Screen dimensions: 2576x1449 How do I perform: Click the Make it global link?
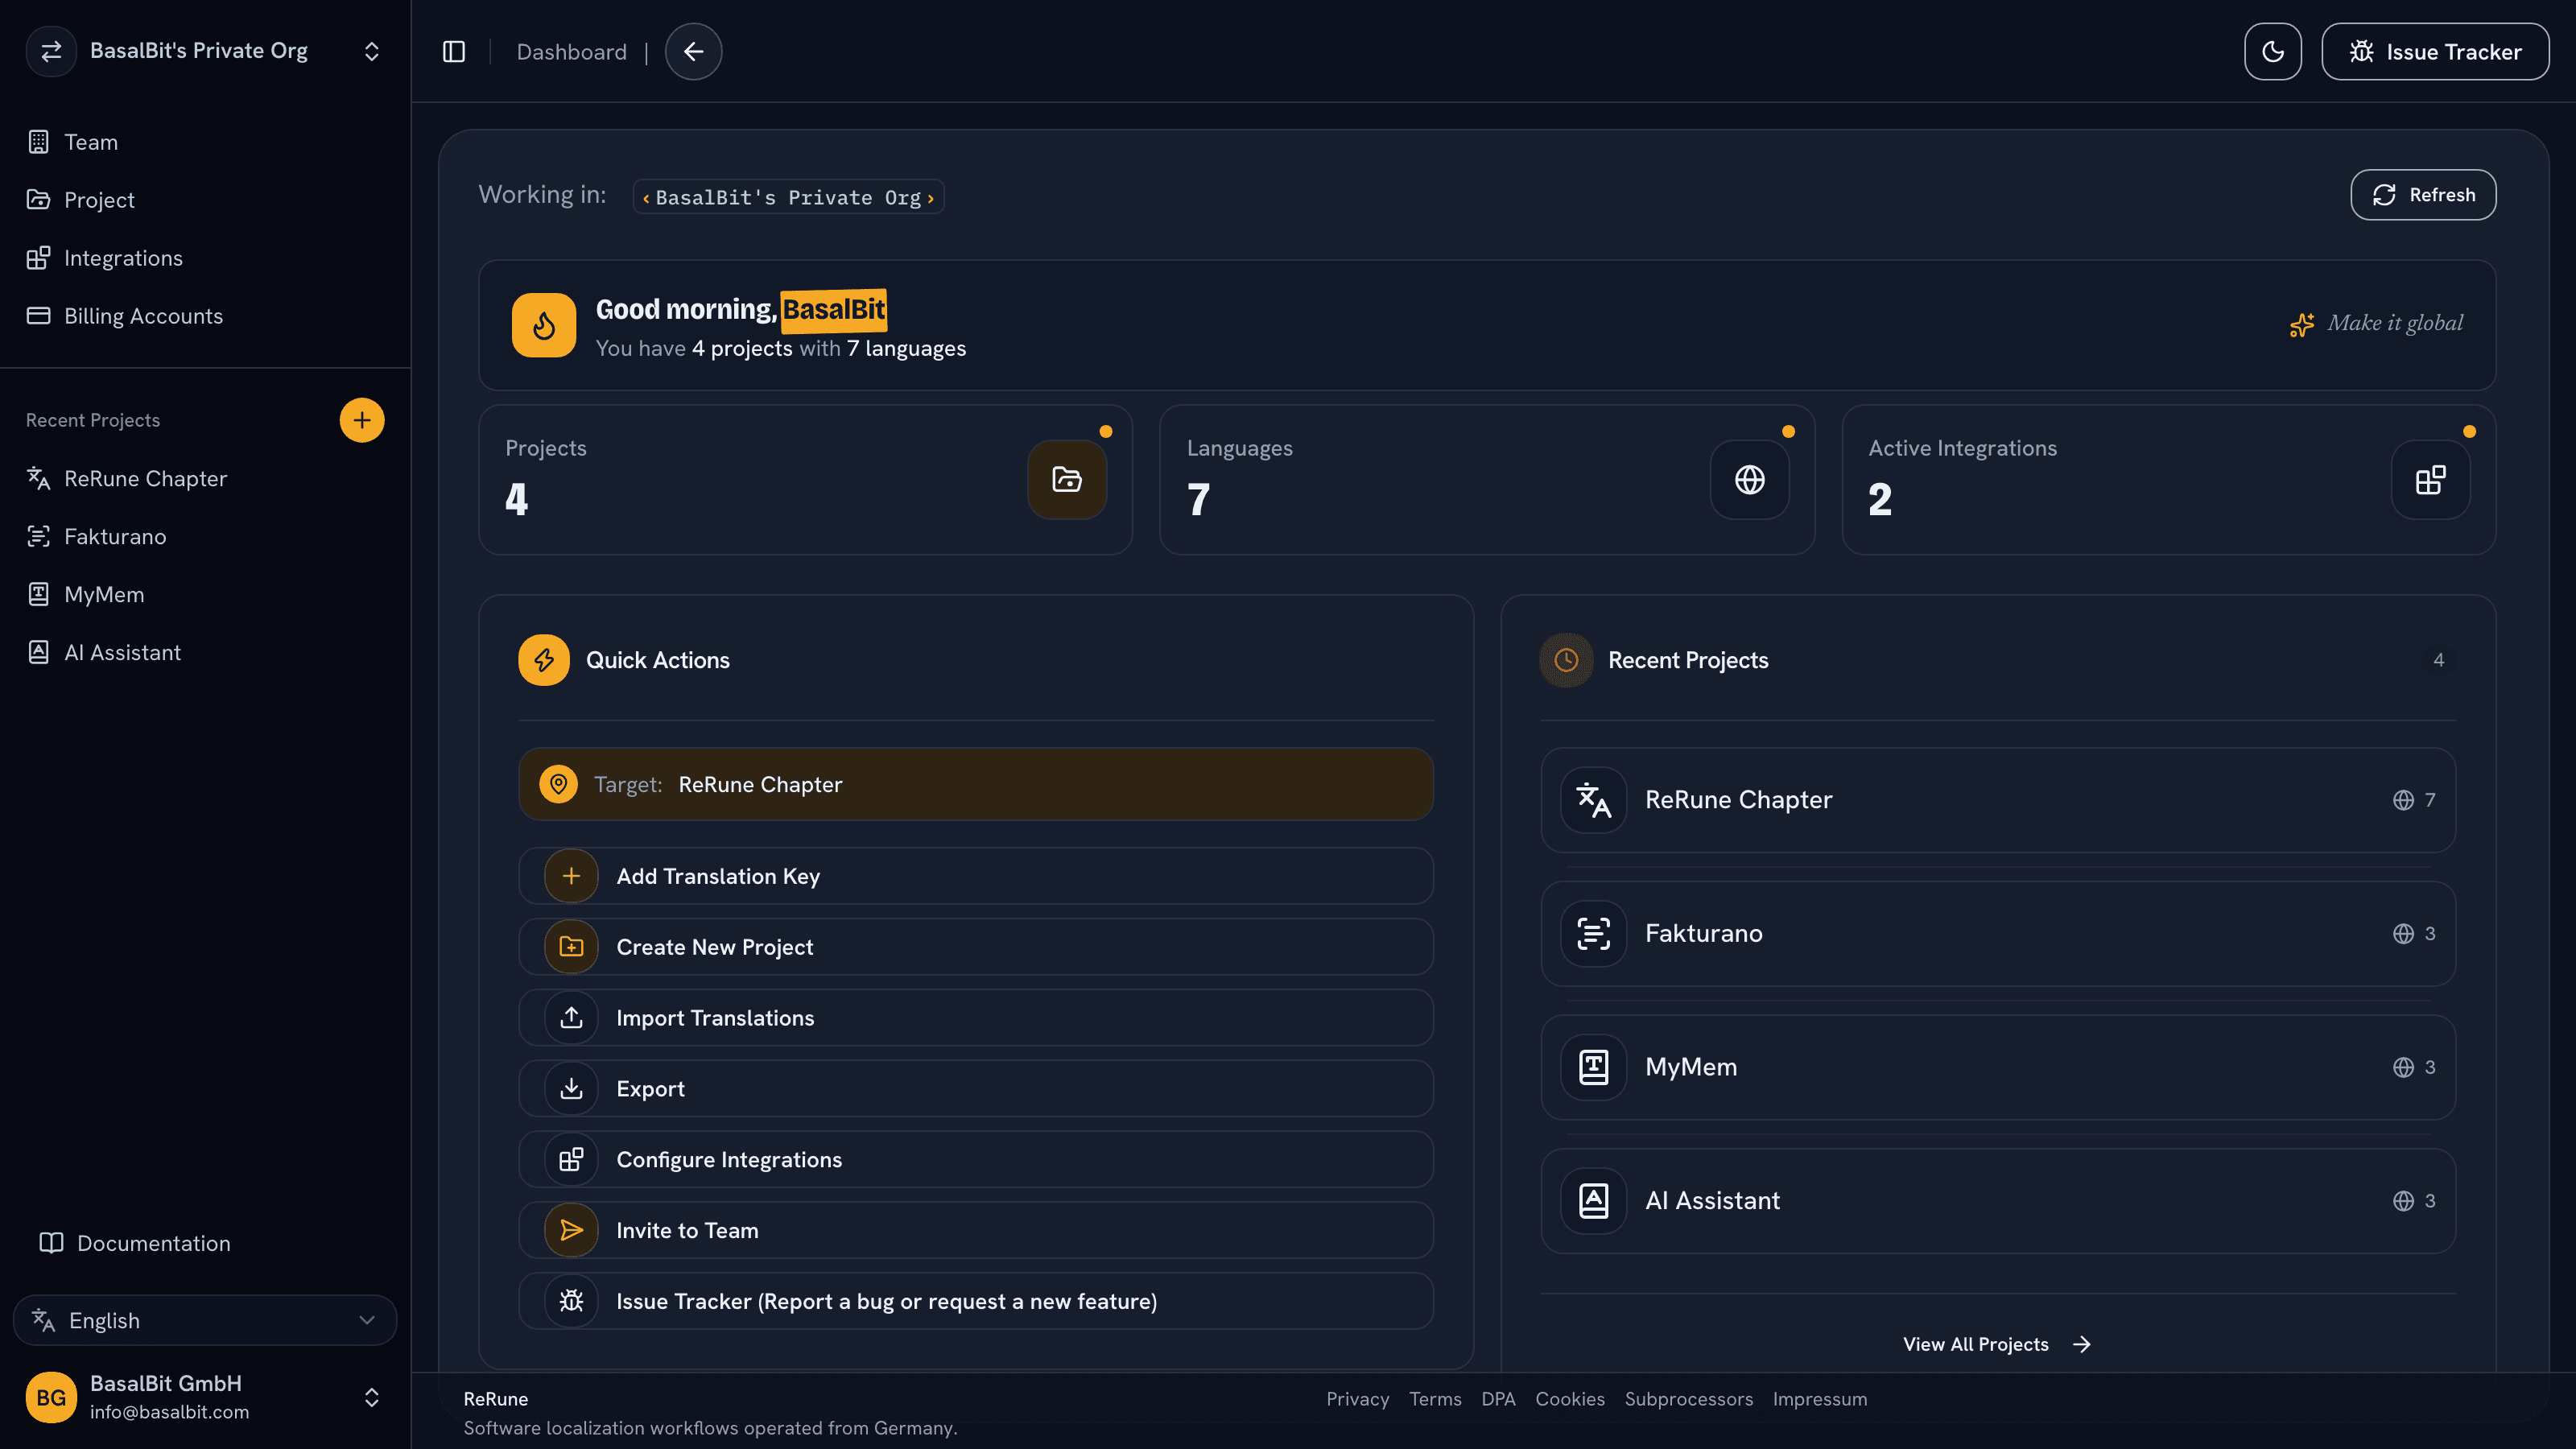2377,323
